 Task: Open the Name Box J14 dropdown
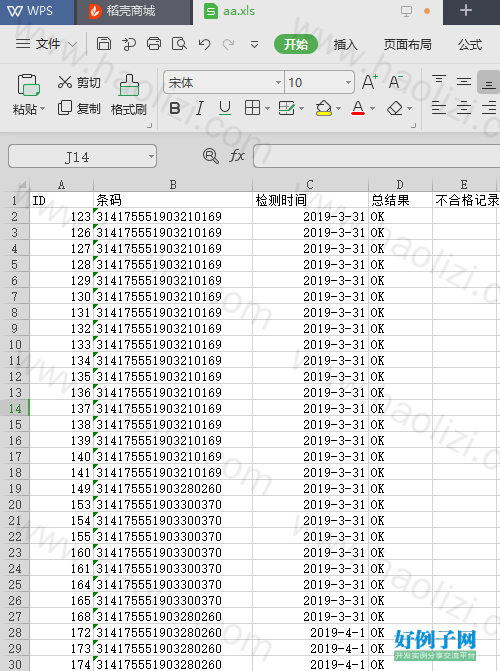point(151,156)
